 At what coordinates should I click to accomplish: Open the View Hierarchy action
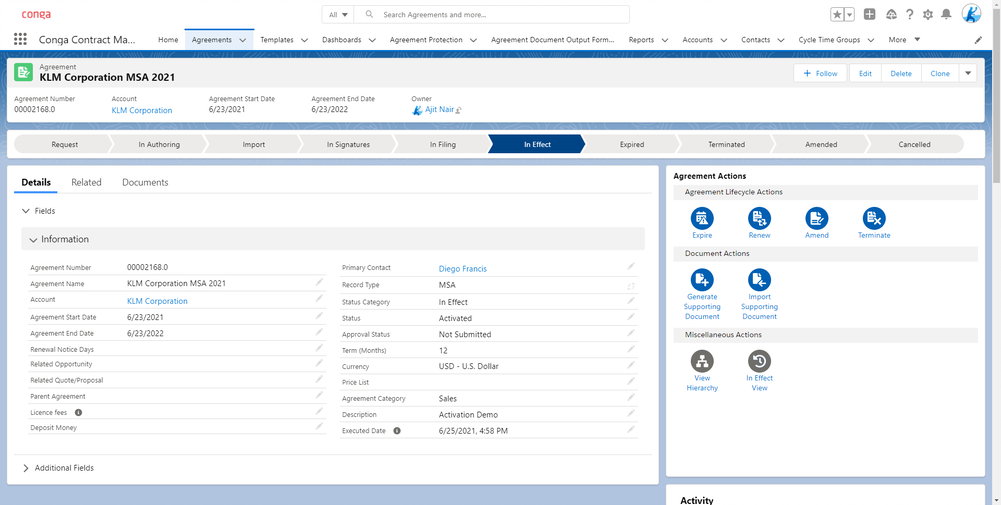click(x=702, y=361)
